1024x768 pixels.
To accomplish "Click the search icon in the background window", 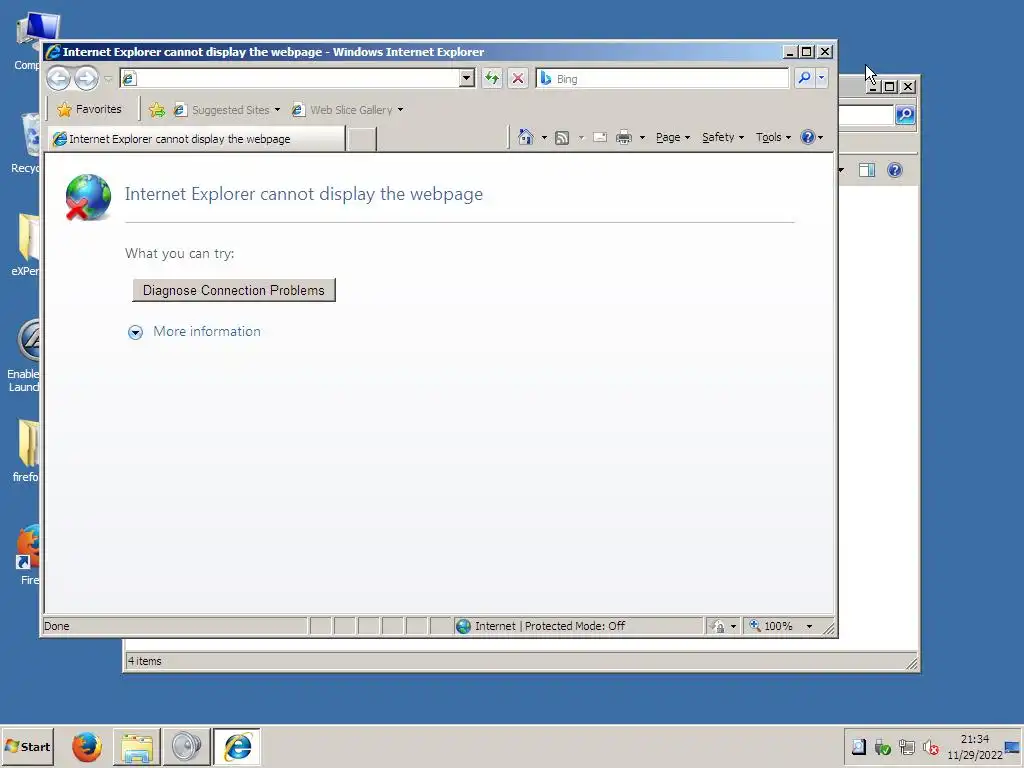I will pyautogui.click(x=905, y=115).
